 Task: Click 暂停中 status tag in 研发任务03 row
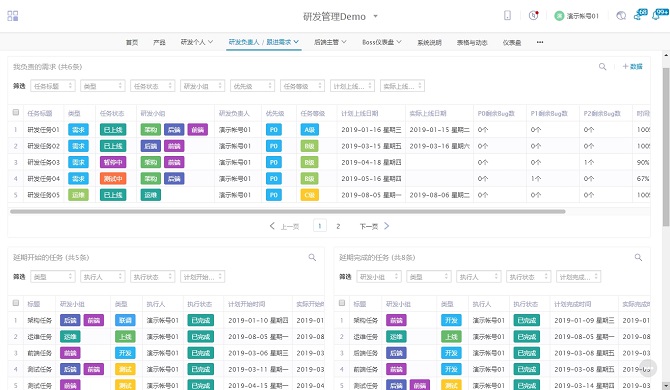113,162
